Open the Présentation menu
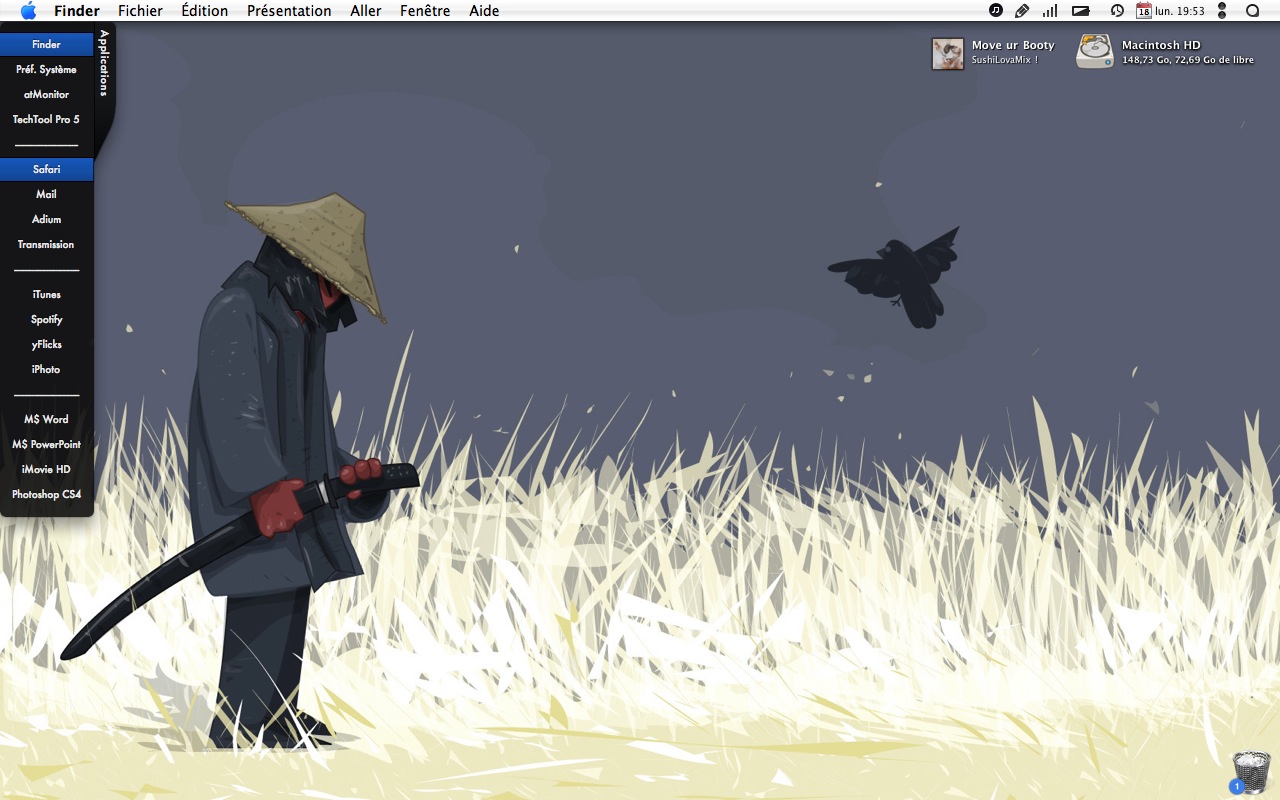This screenshot has width=1280, height=800. (289, 11)
